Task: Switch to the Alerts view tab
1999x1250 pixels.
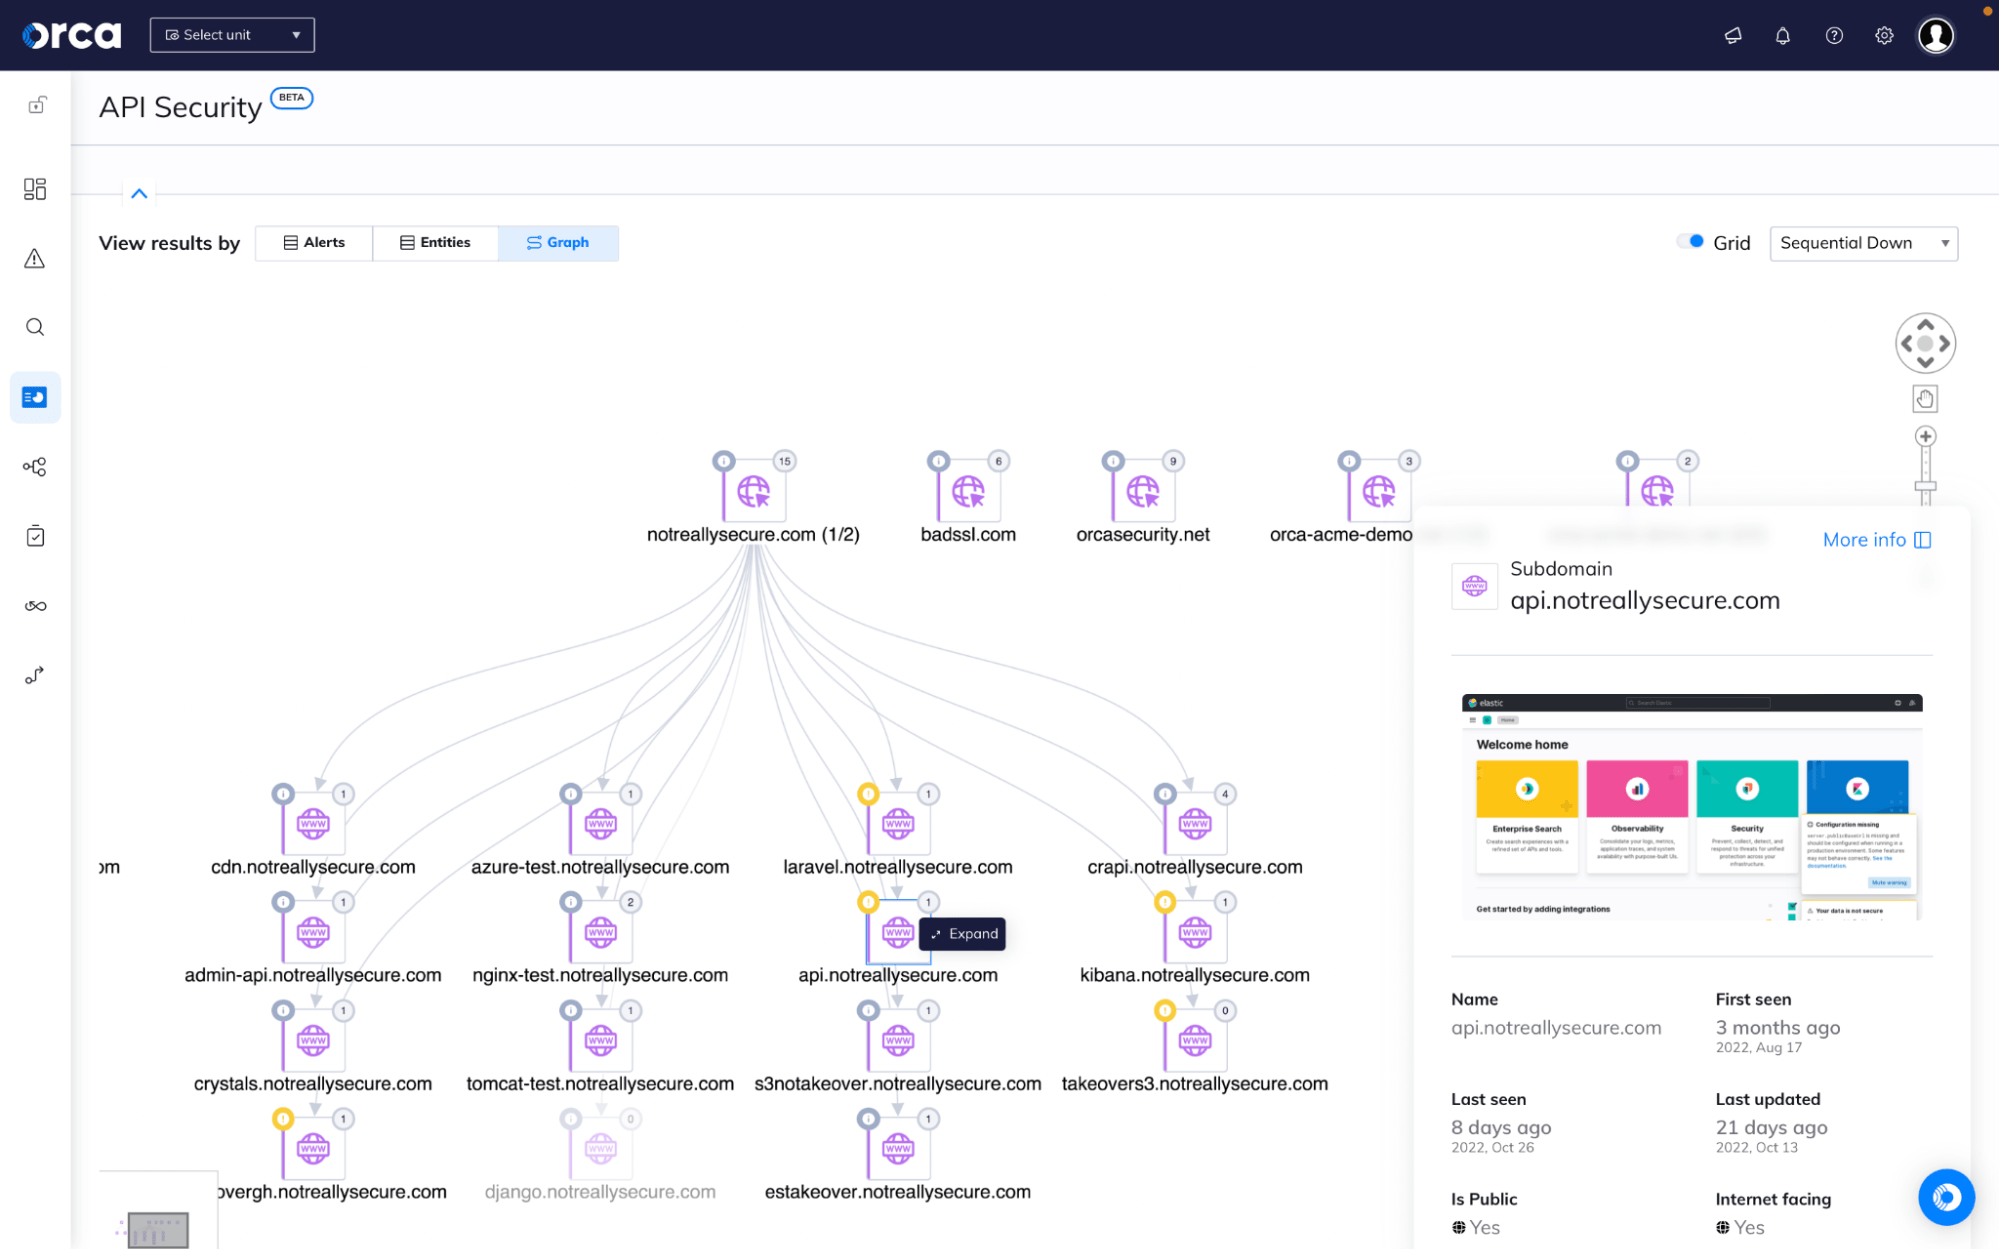Action: (313, 242)
